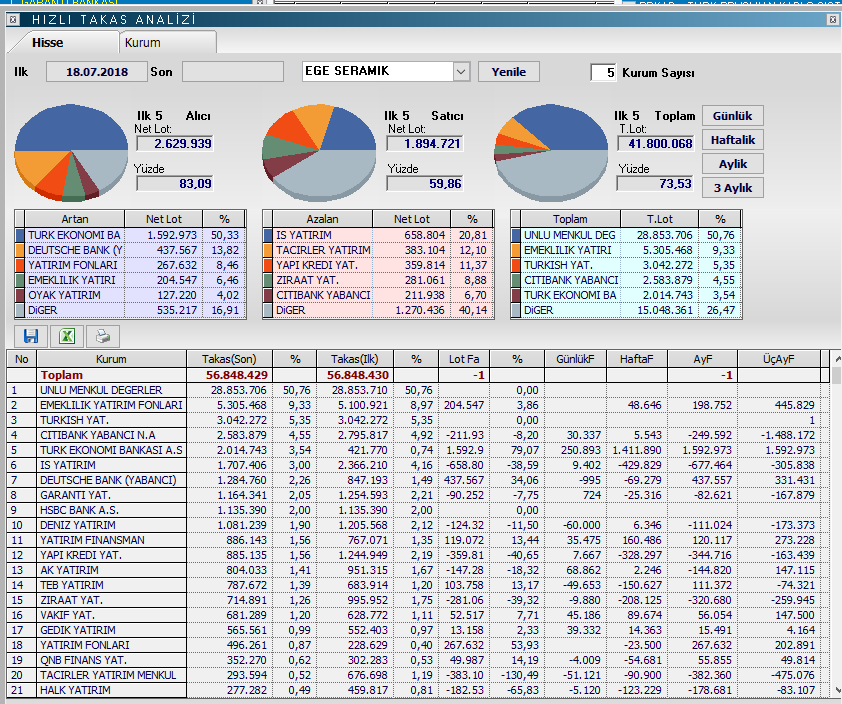Click the empty Son date field

pos(233,72)
